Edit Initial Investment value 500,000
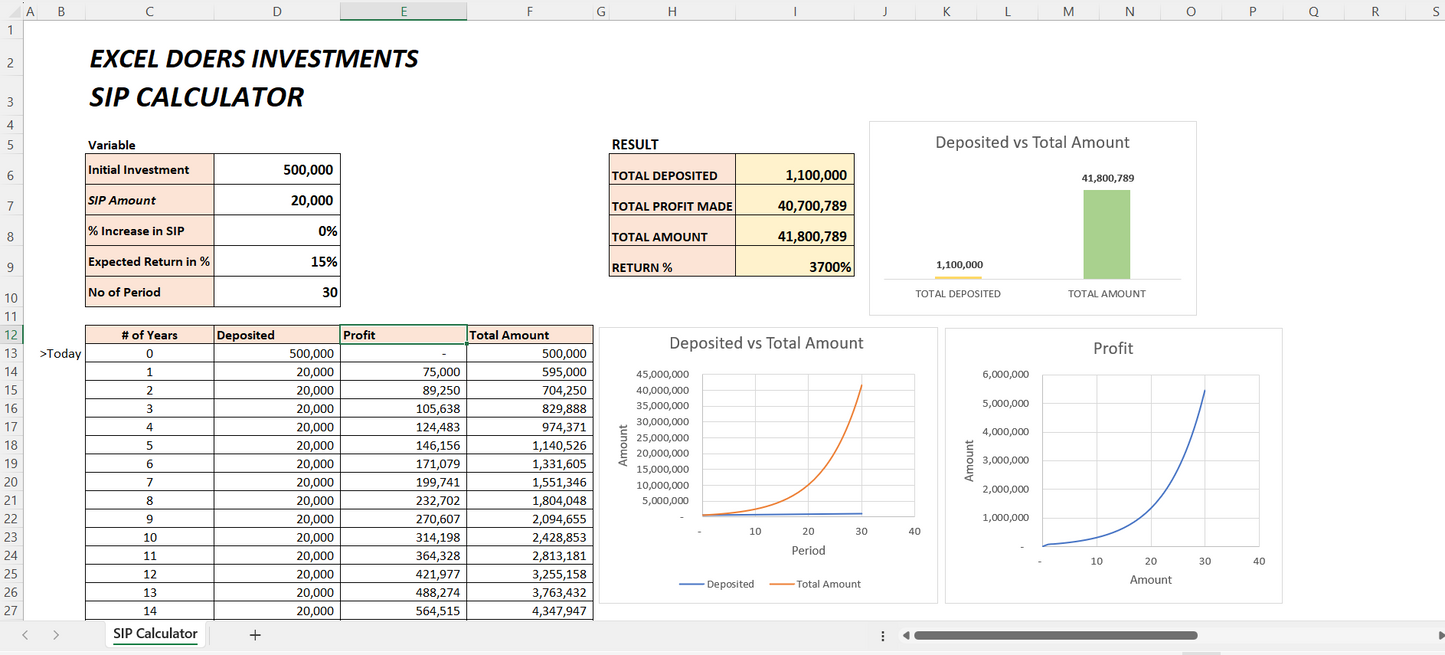The width and height of the screenshot is (1445, 655). pyautogui.click(x=277, y=169)
